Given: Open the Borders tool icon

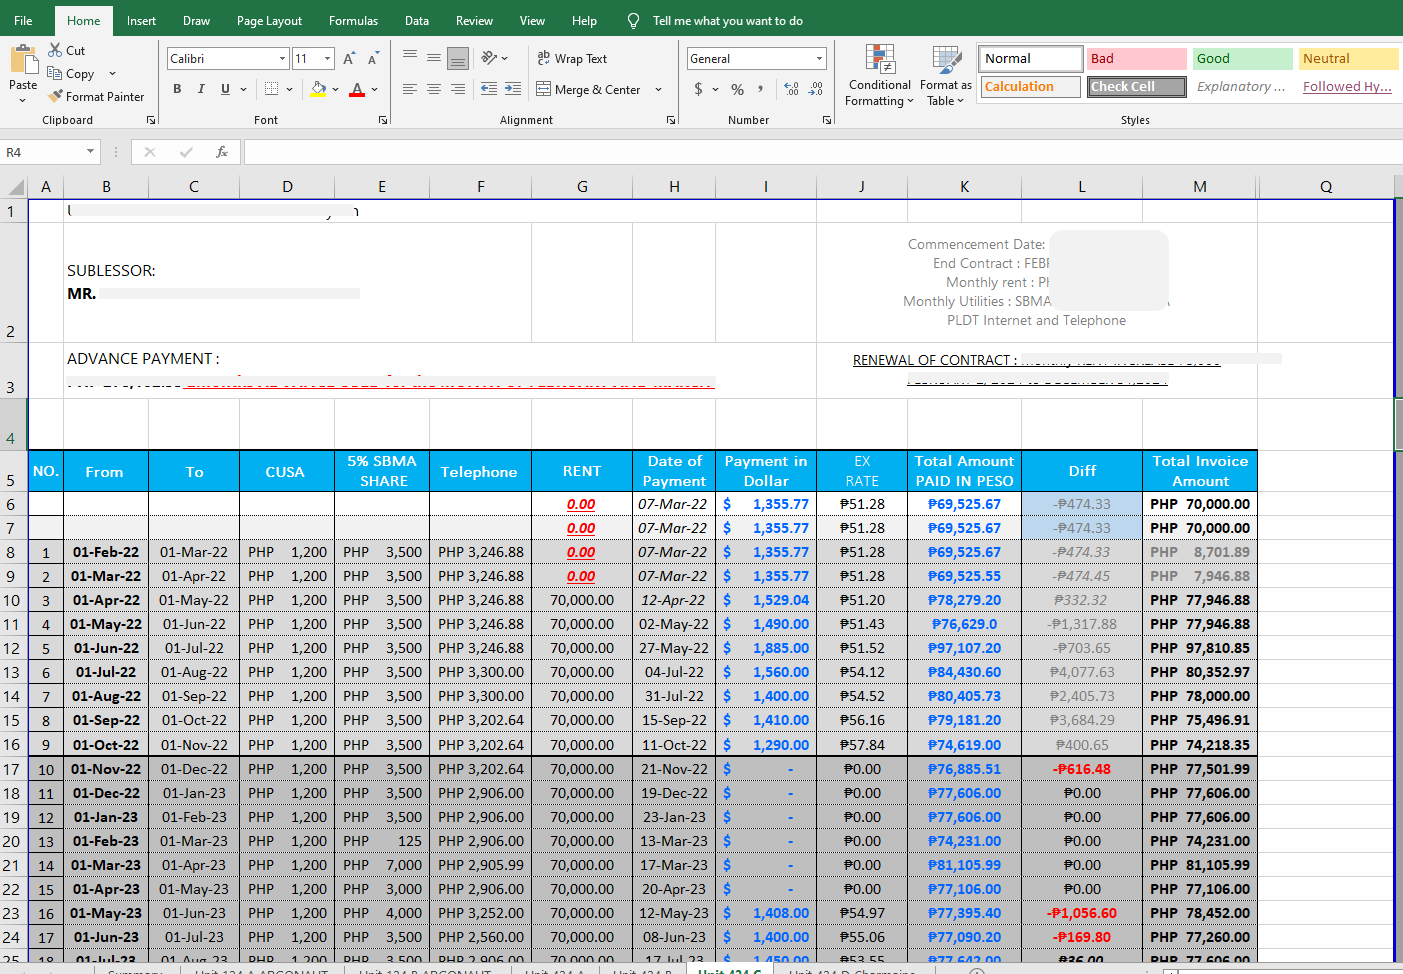Looking at the screenshot, I should tap(271, 89).
